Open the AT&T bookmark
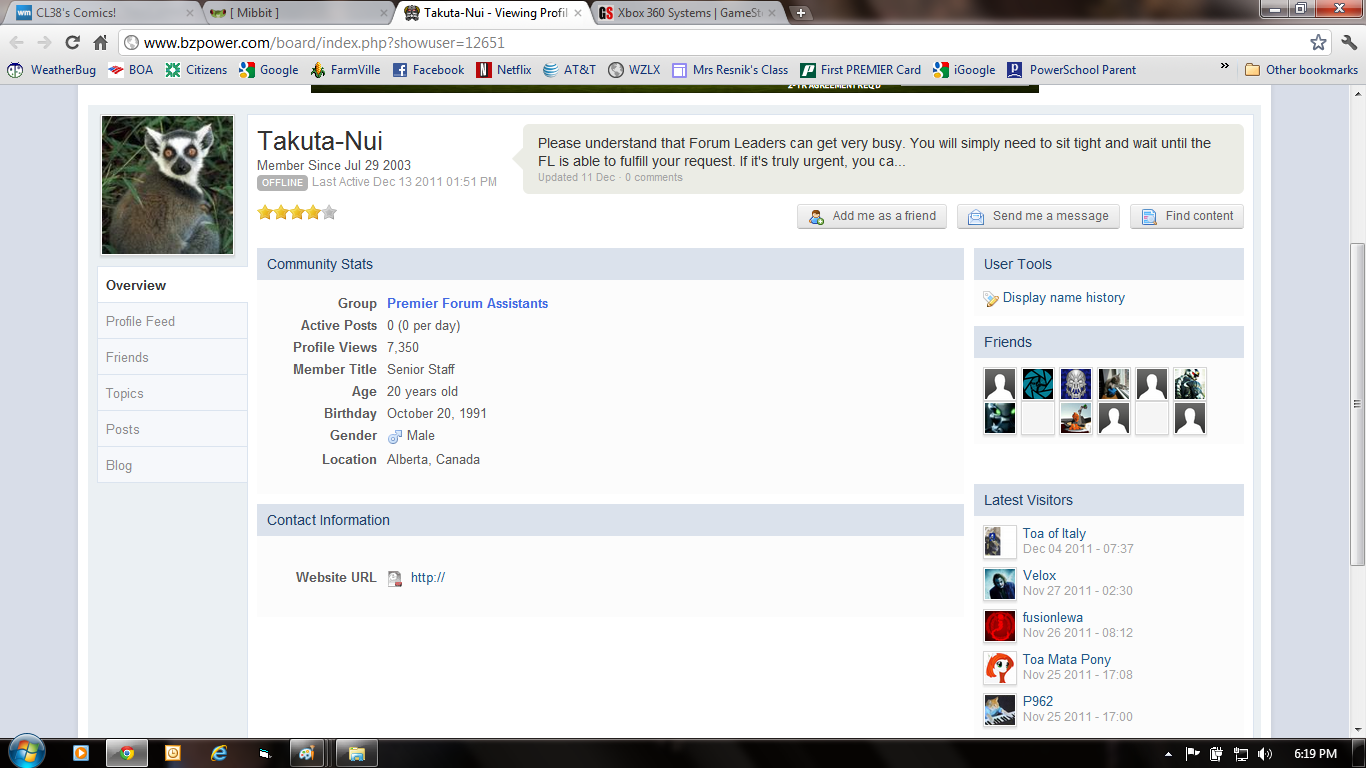1366x768 pixels. pos(569,70)
